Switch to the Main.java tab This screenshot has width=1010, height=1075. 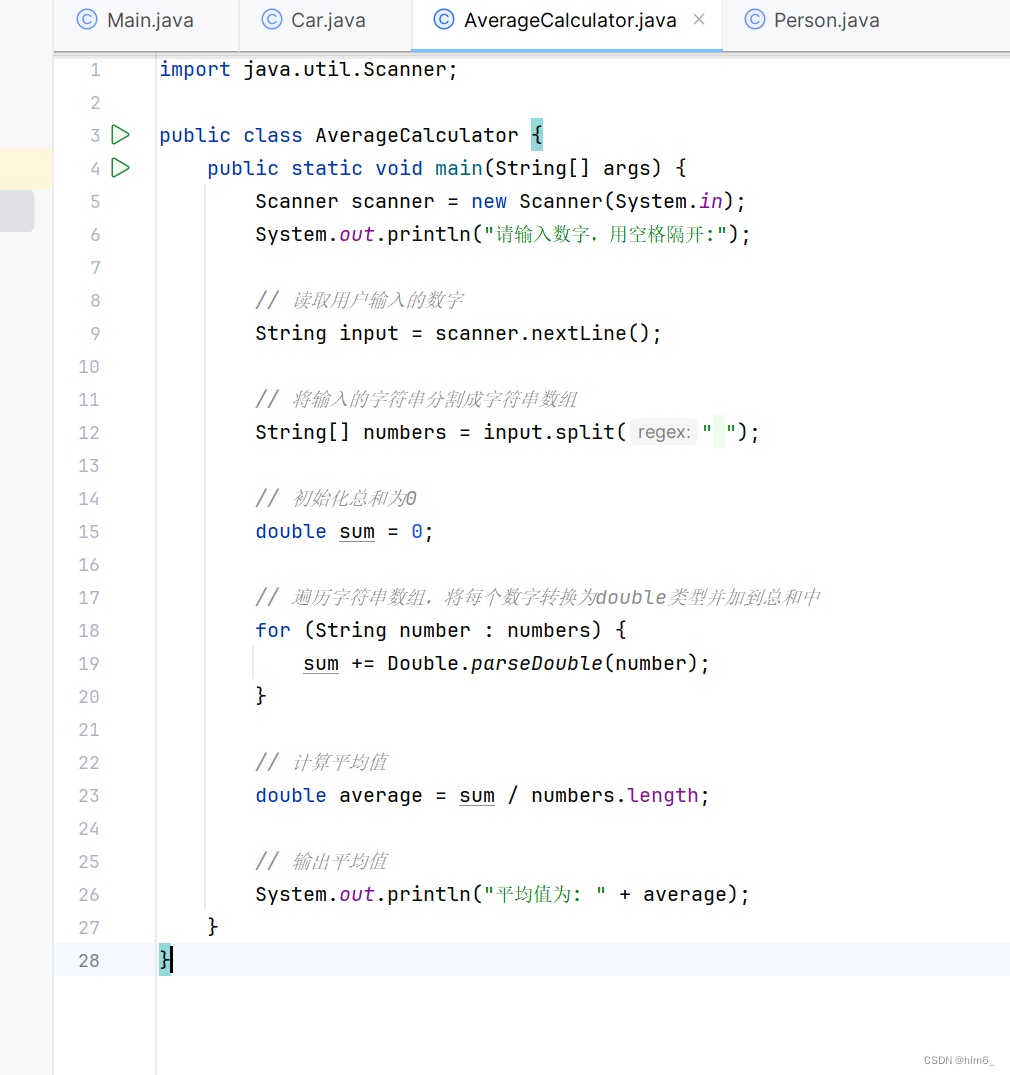point(135,21)
